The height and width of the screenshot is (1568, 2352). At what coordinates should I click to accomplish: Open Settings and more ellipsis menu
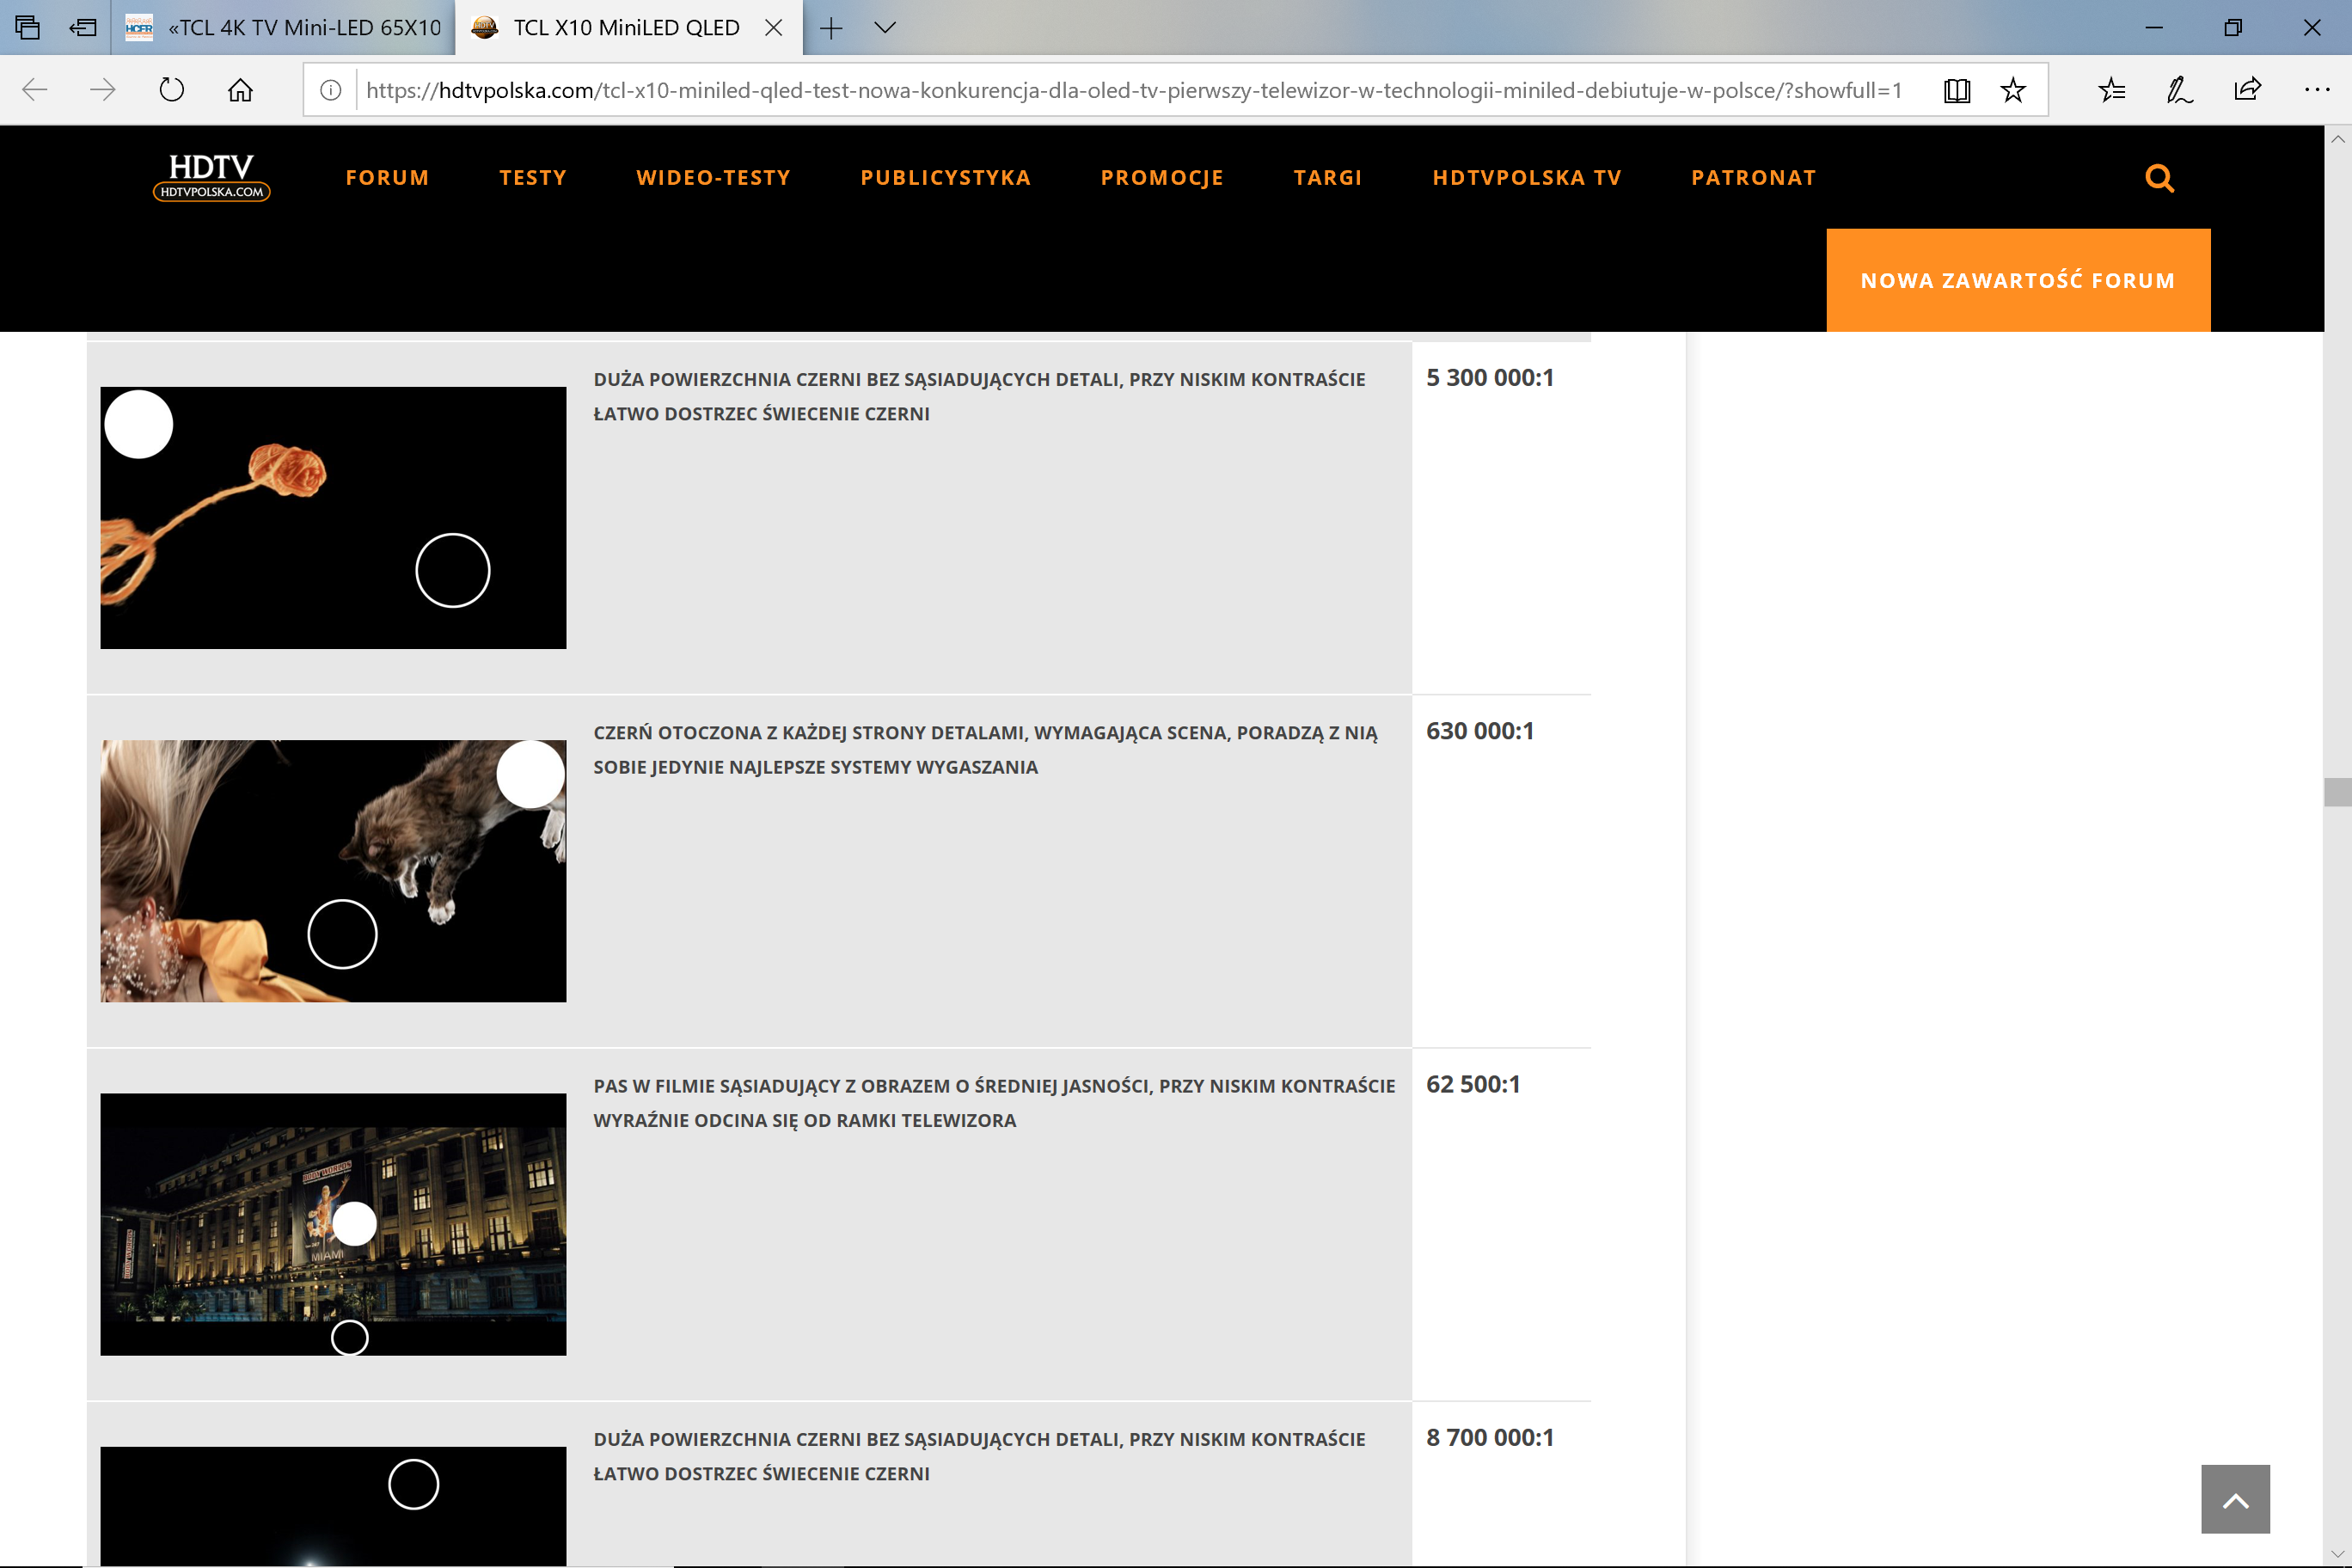pos(2316,91)
